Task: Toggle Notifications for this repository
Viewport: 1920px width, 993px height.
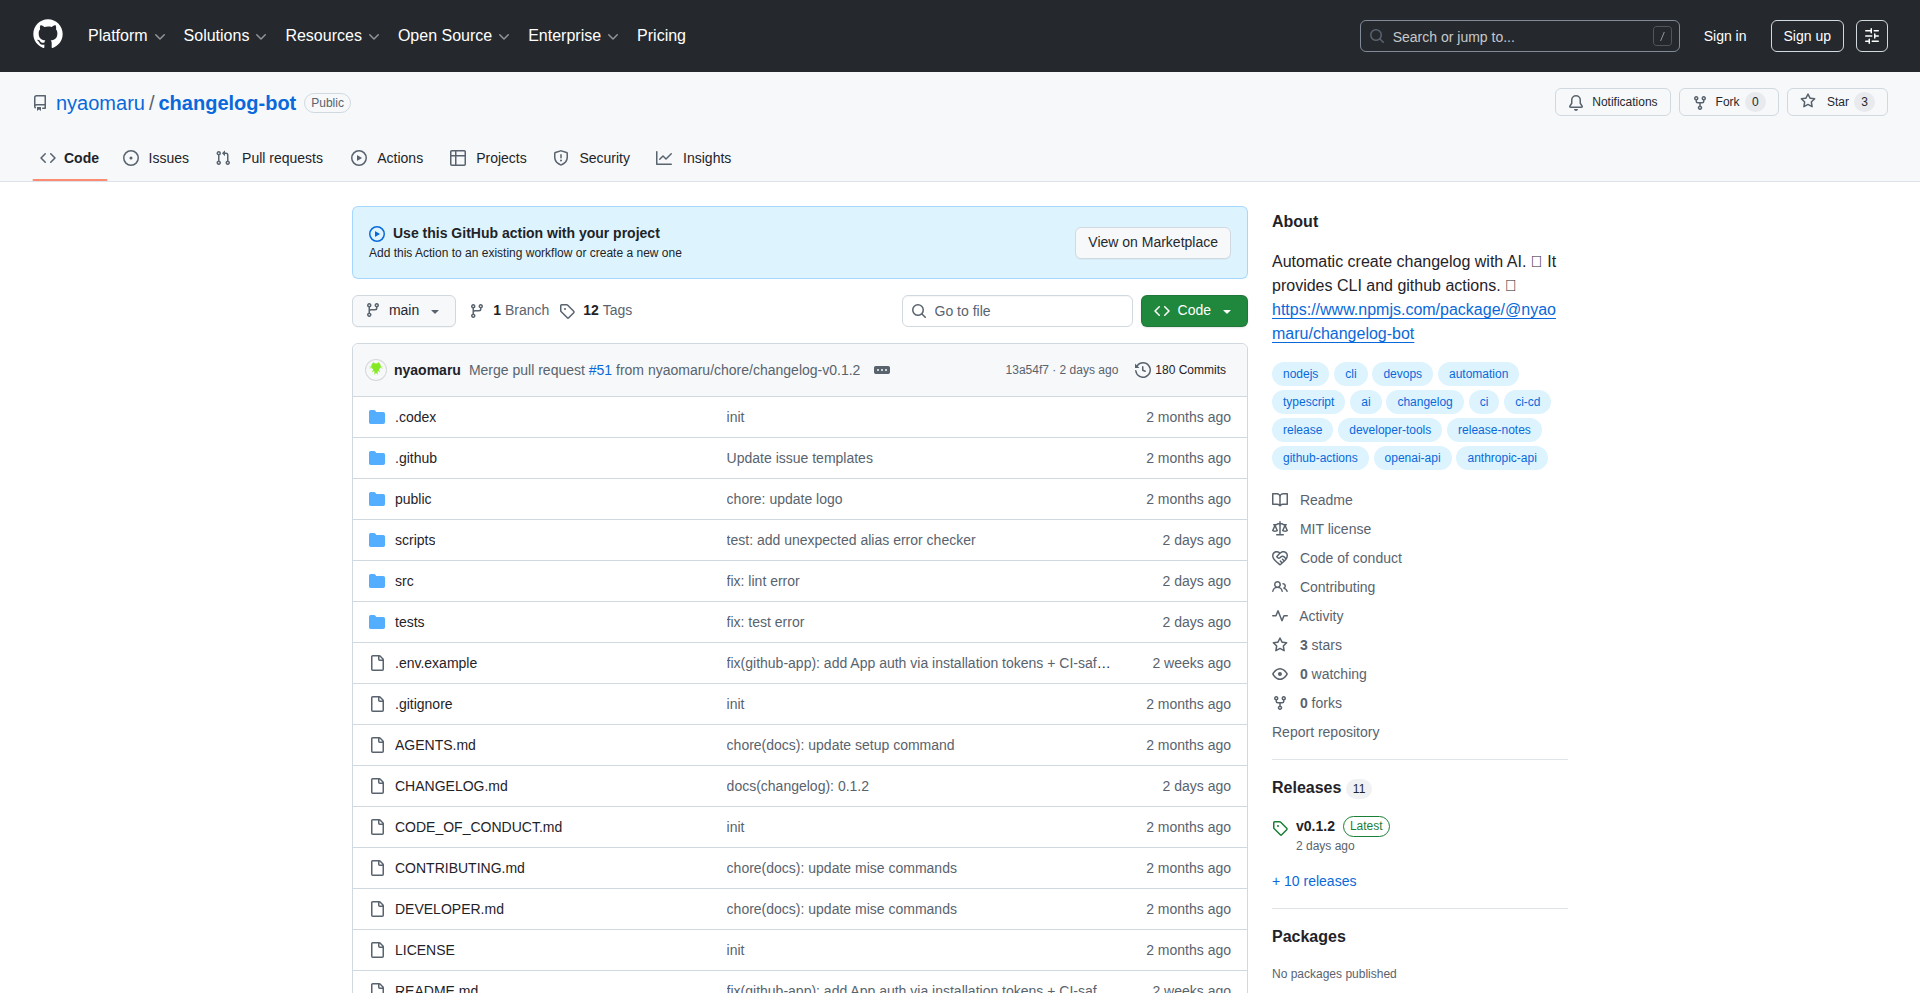Action: (x=1612, y=102)
